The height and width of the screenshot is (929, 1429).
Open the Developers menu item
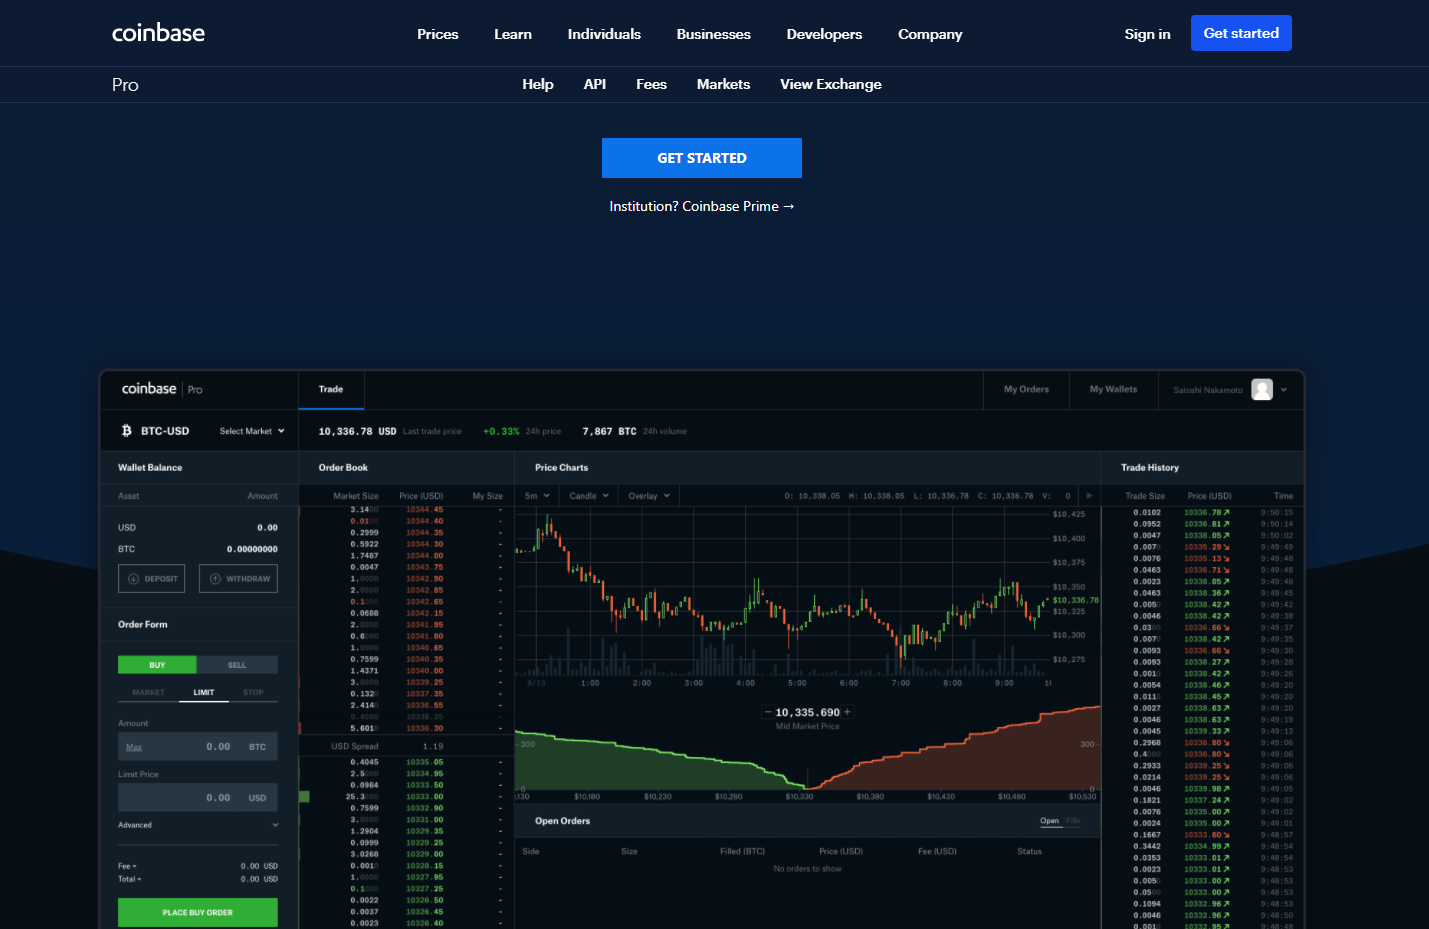coord(824,34)
